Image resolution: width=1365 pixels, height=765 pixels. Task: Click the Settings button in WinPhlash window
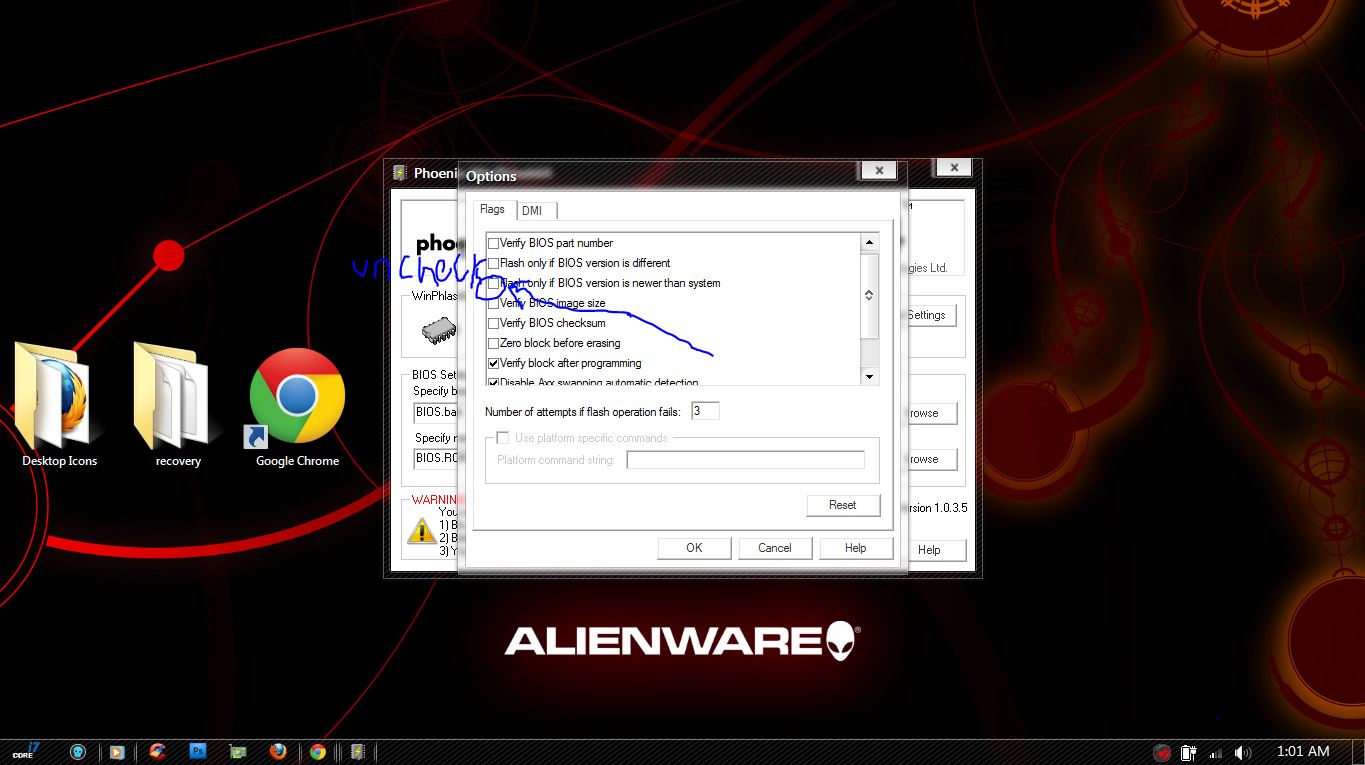[x=931, y=315]
